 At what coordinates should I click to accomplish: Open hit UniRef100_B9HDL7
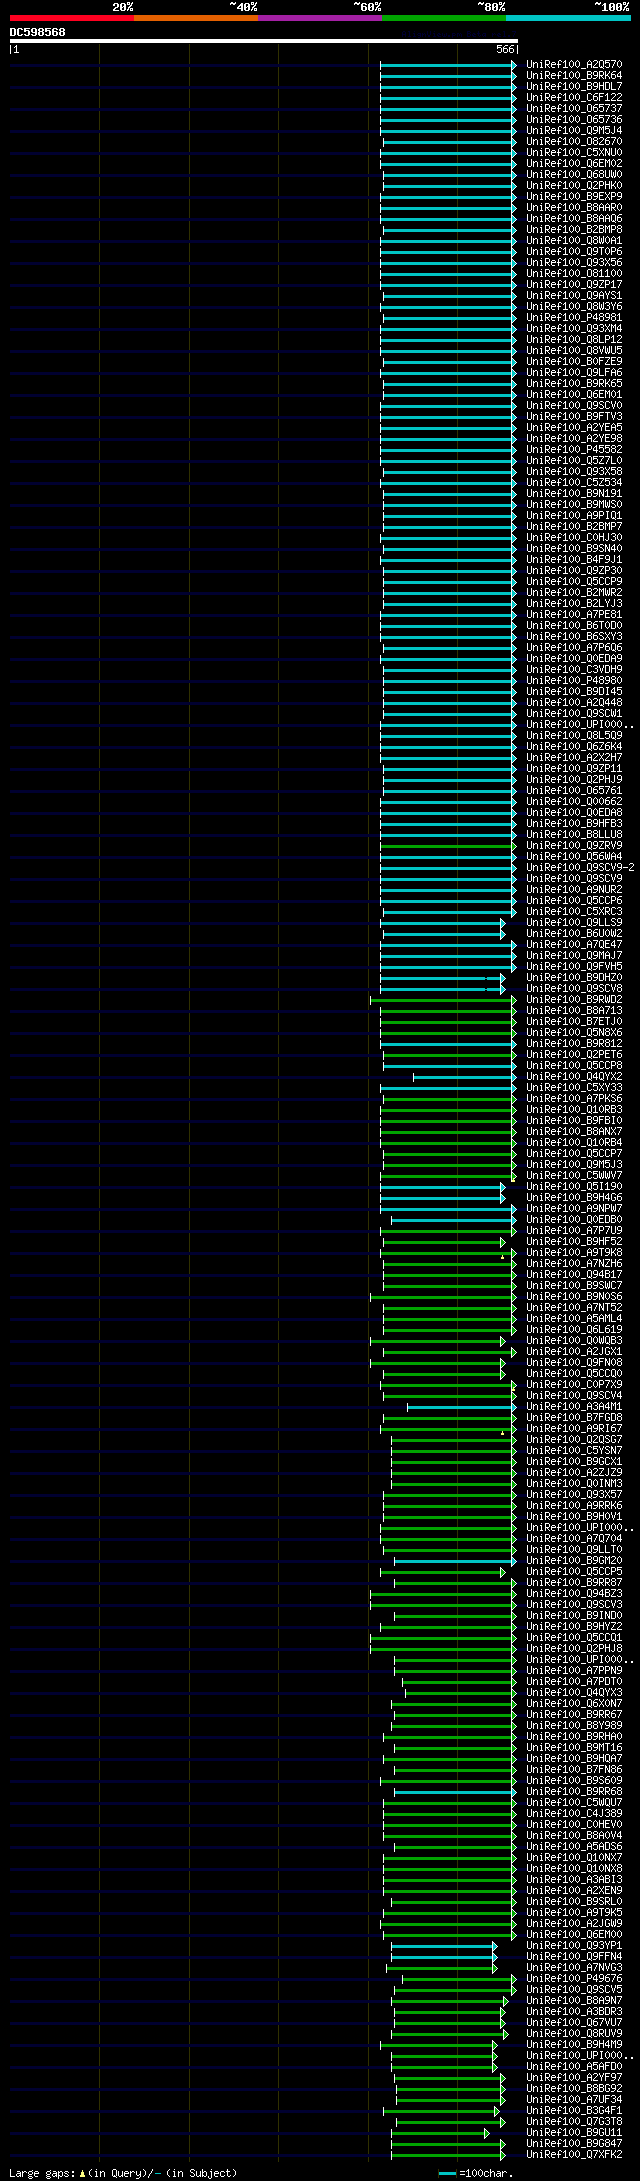tap(574, 87)
